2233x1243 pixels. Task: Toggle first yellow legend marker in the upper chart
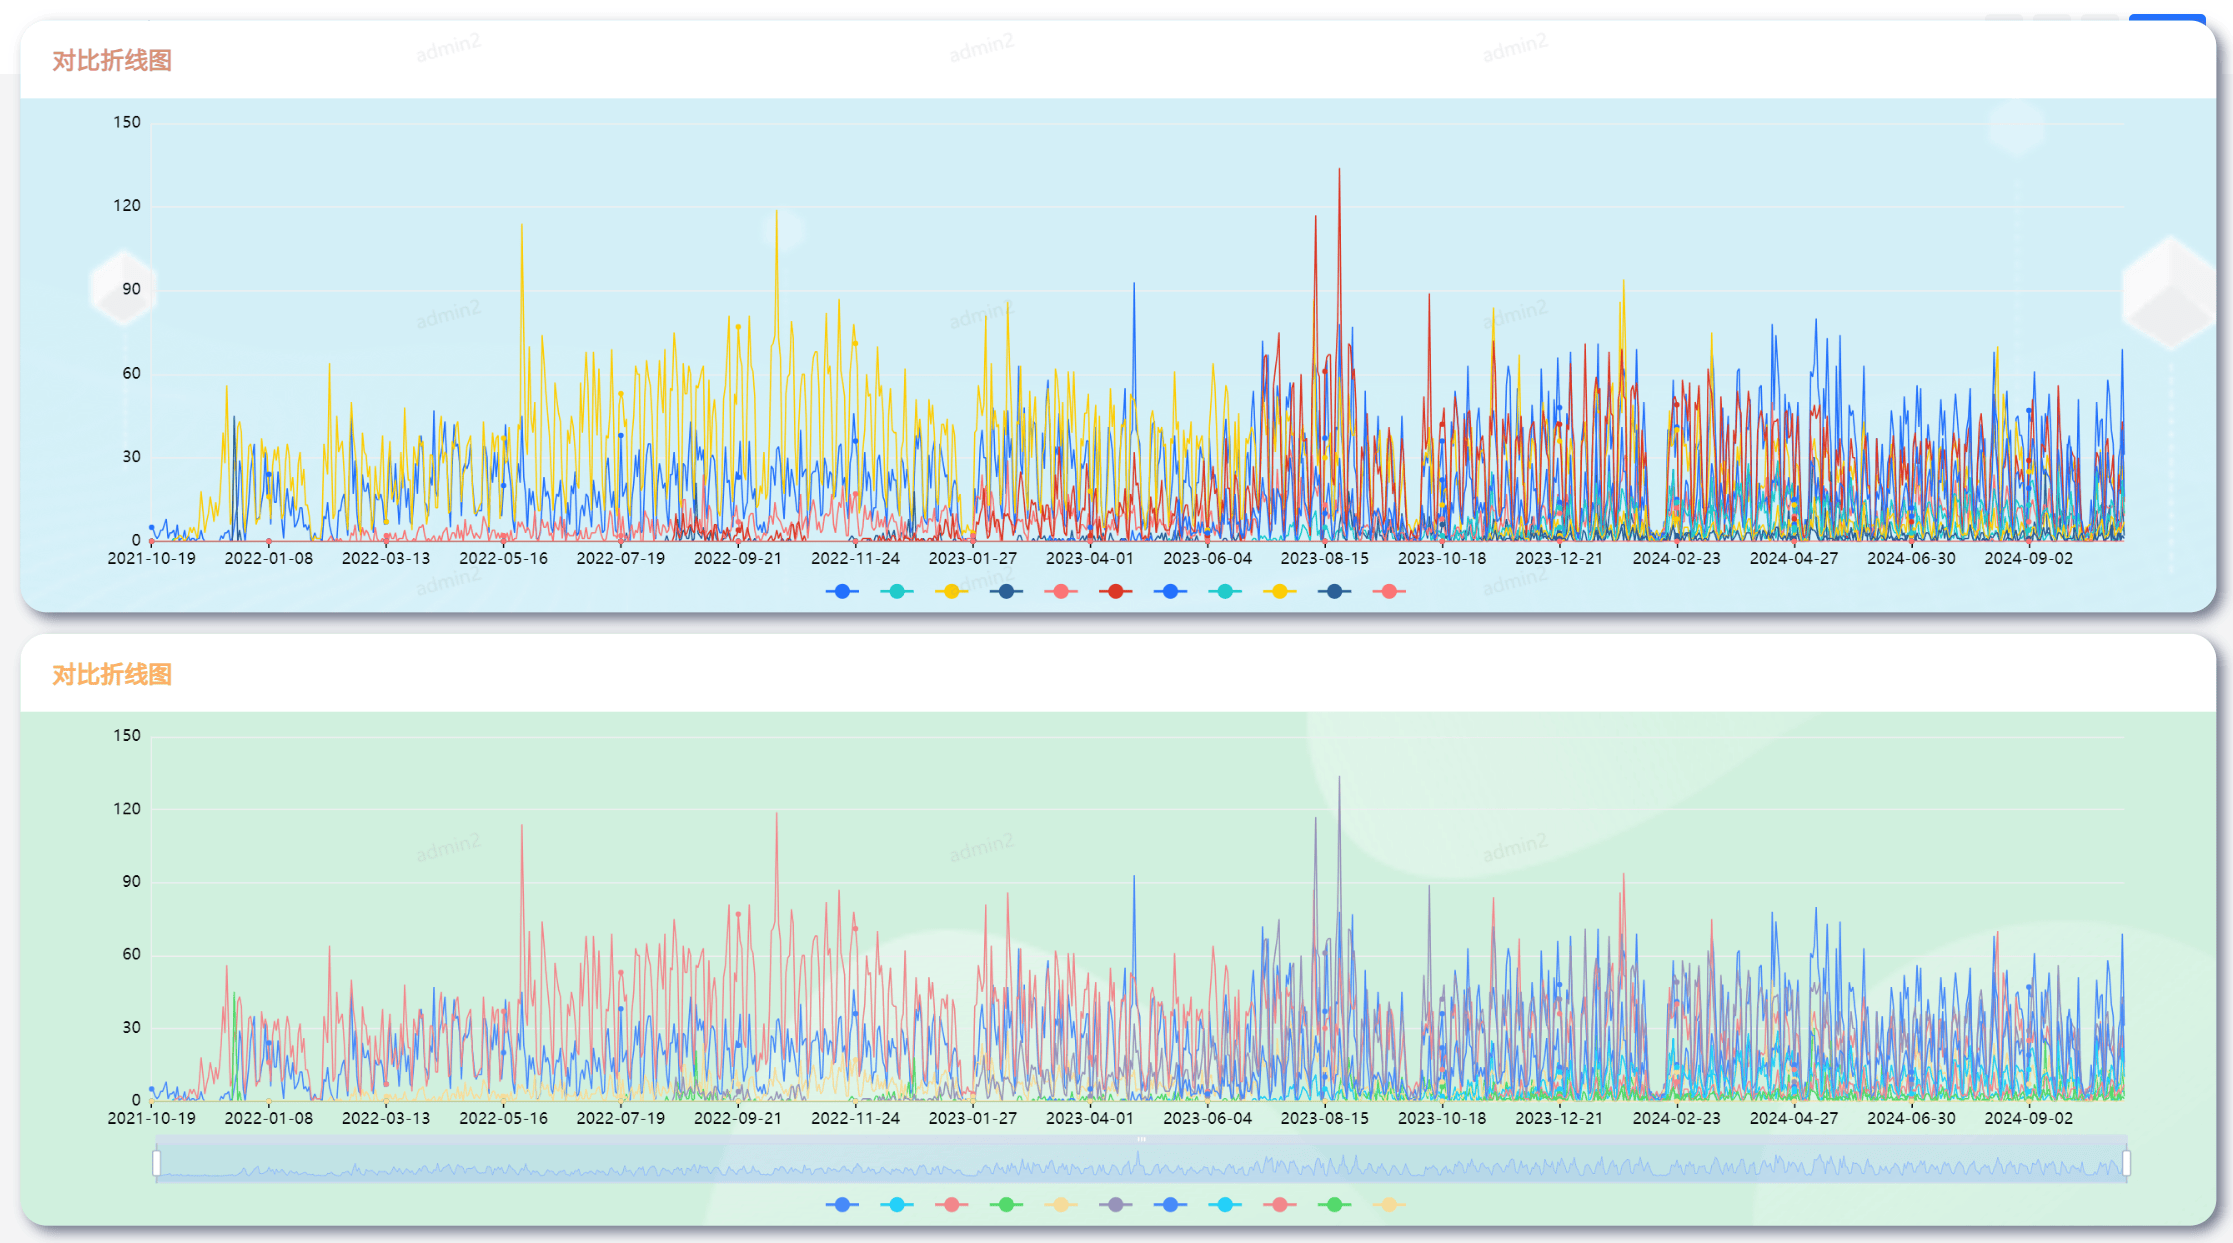click(952, 592)
